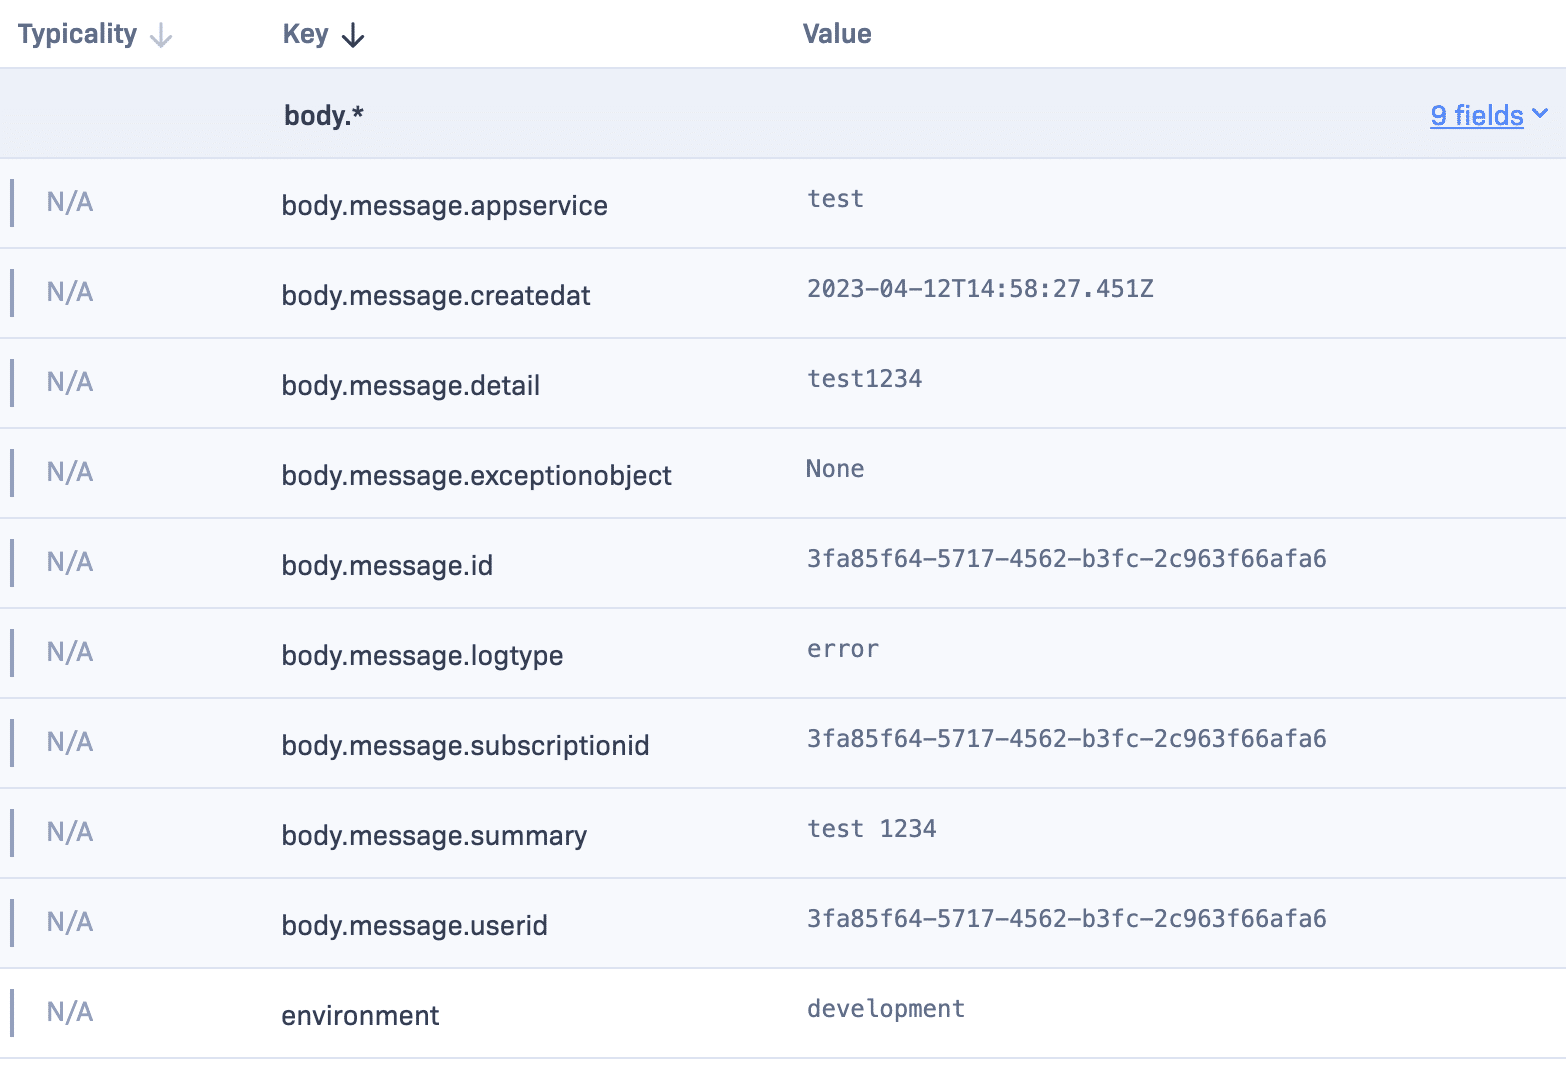
Task: Click the environment key row
Action: [x=360, y=1016]
